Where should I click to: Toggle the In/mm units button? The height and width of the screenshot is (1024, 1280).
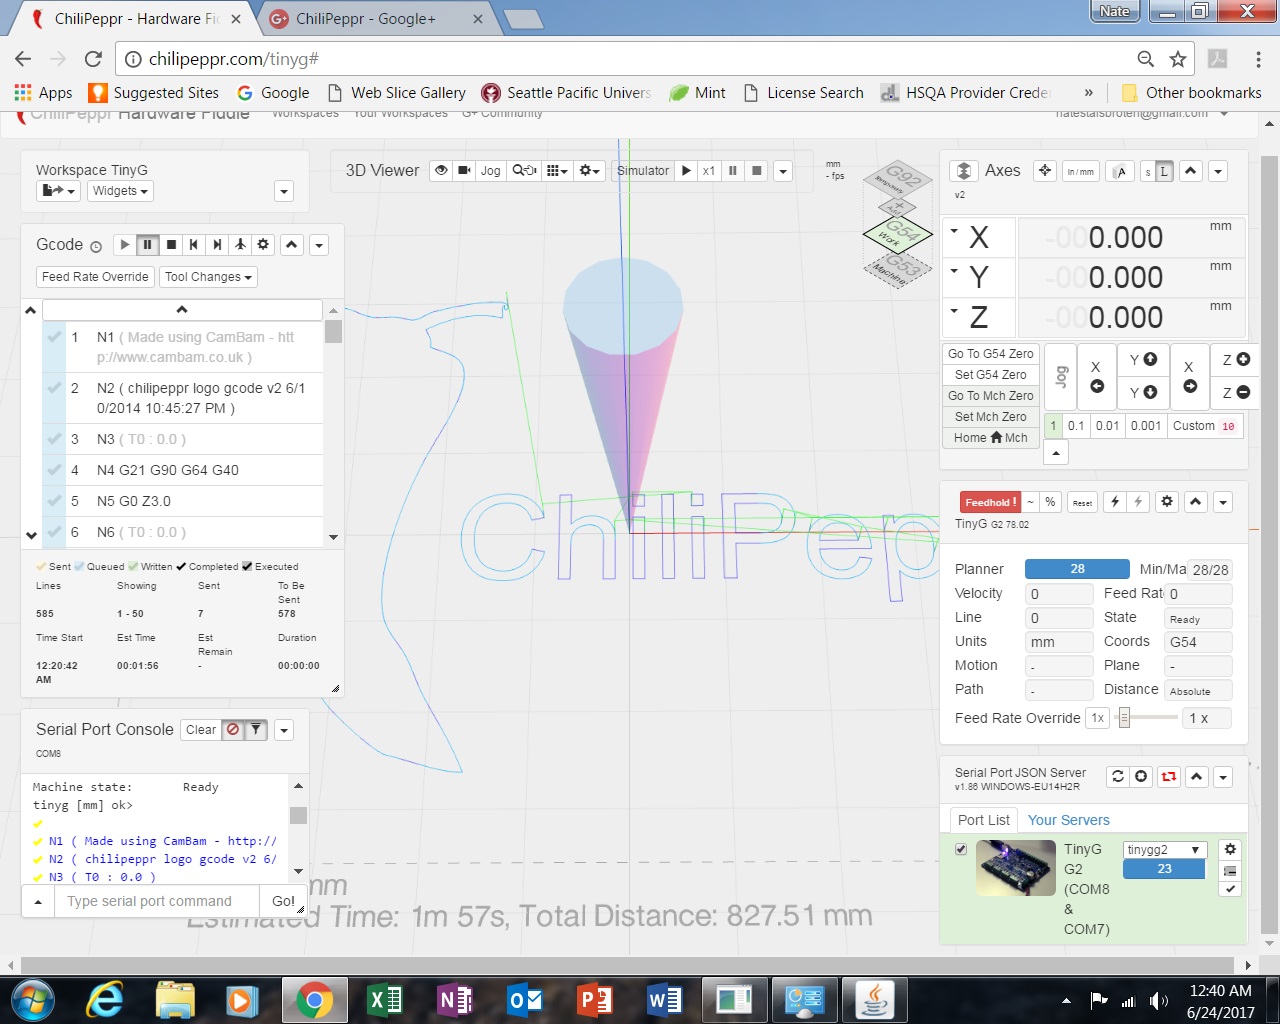(1080, 171)
